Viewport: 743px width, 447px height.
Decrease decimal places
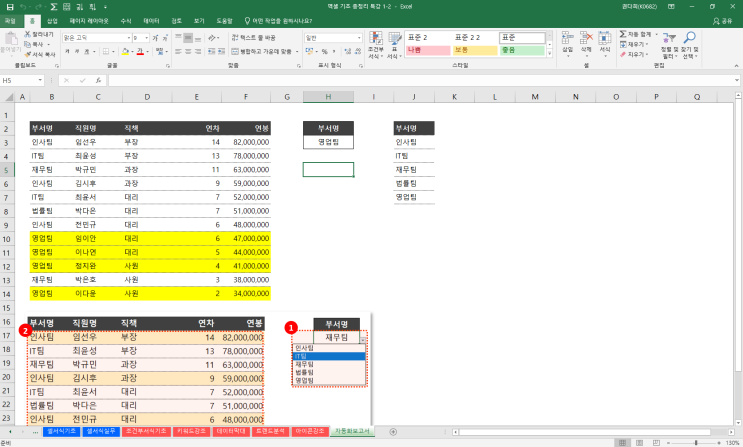(x=358, y=51)
